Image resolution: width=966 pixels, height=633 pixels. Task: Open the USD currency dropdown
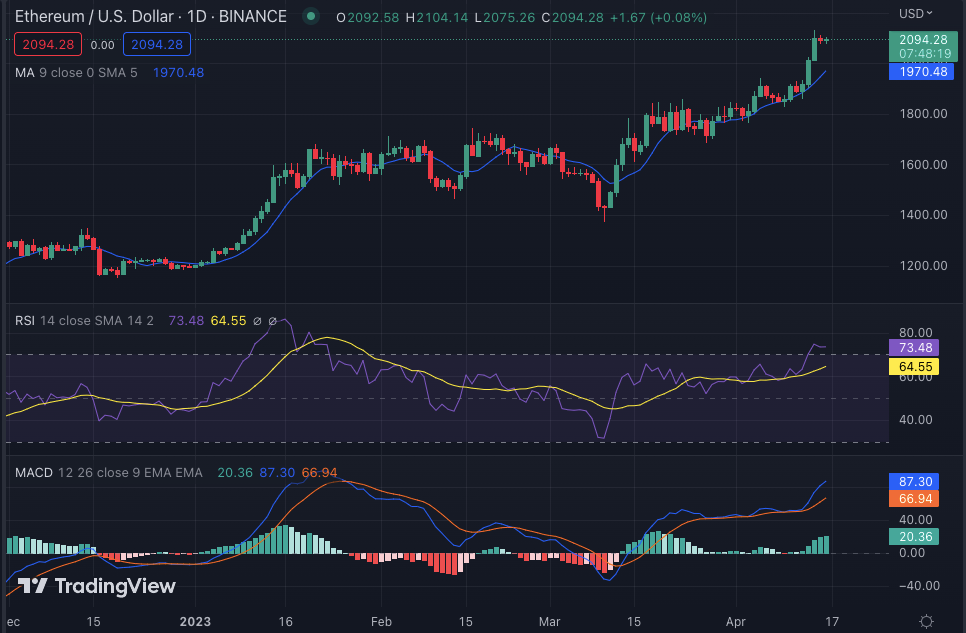pos(915,13)
